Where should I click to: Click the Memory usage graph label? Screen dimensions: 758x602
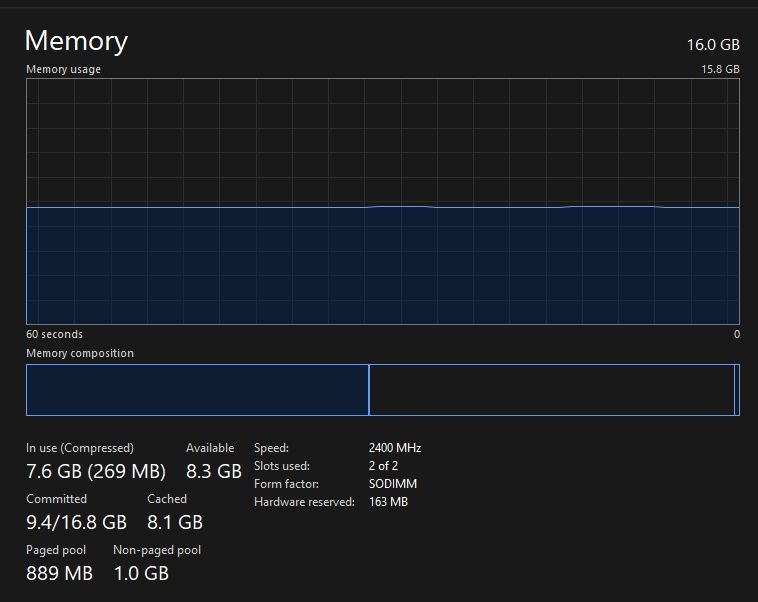pyautogui.click(x=63, y=69)
